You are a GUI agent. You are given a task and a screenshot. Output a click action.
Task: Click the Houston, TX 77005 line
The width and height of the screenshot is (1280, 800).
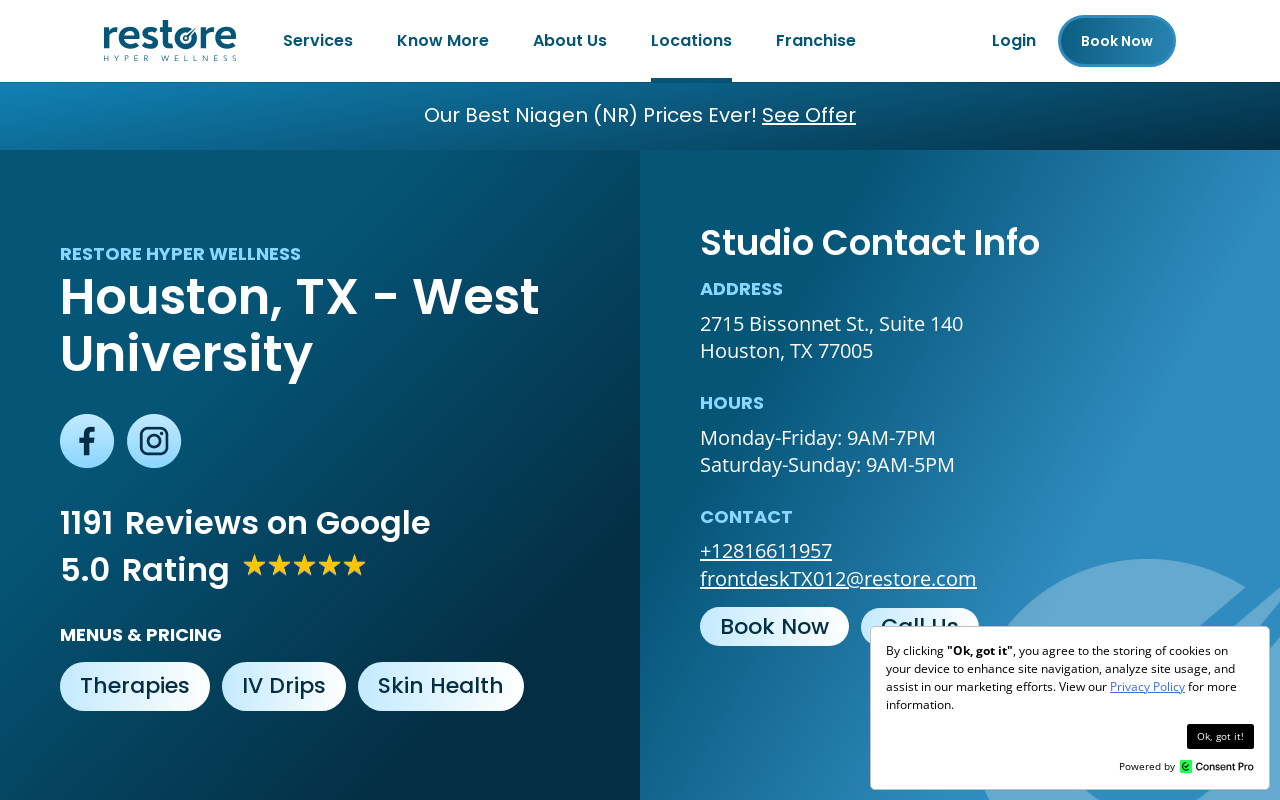pyautogui.click(x=786, y=351)
